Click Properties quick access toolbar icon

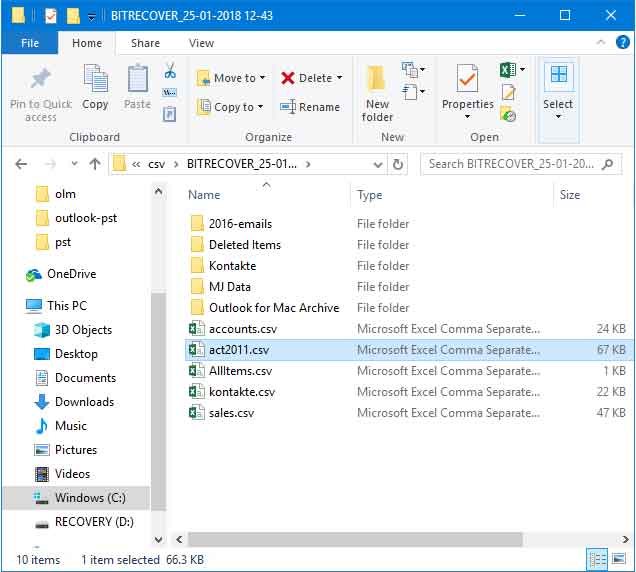pyautogui.click(x=51, y=16)
